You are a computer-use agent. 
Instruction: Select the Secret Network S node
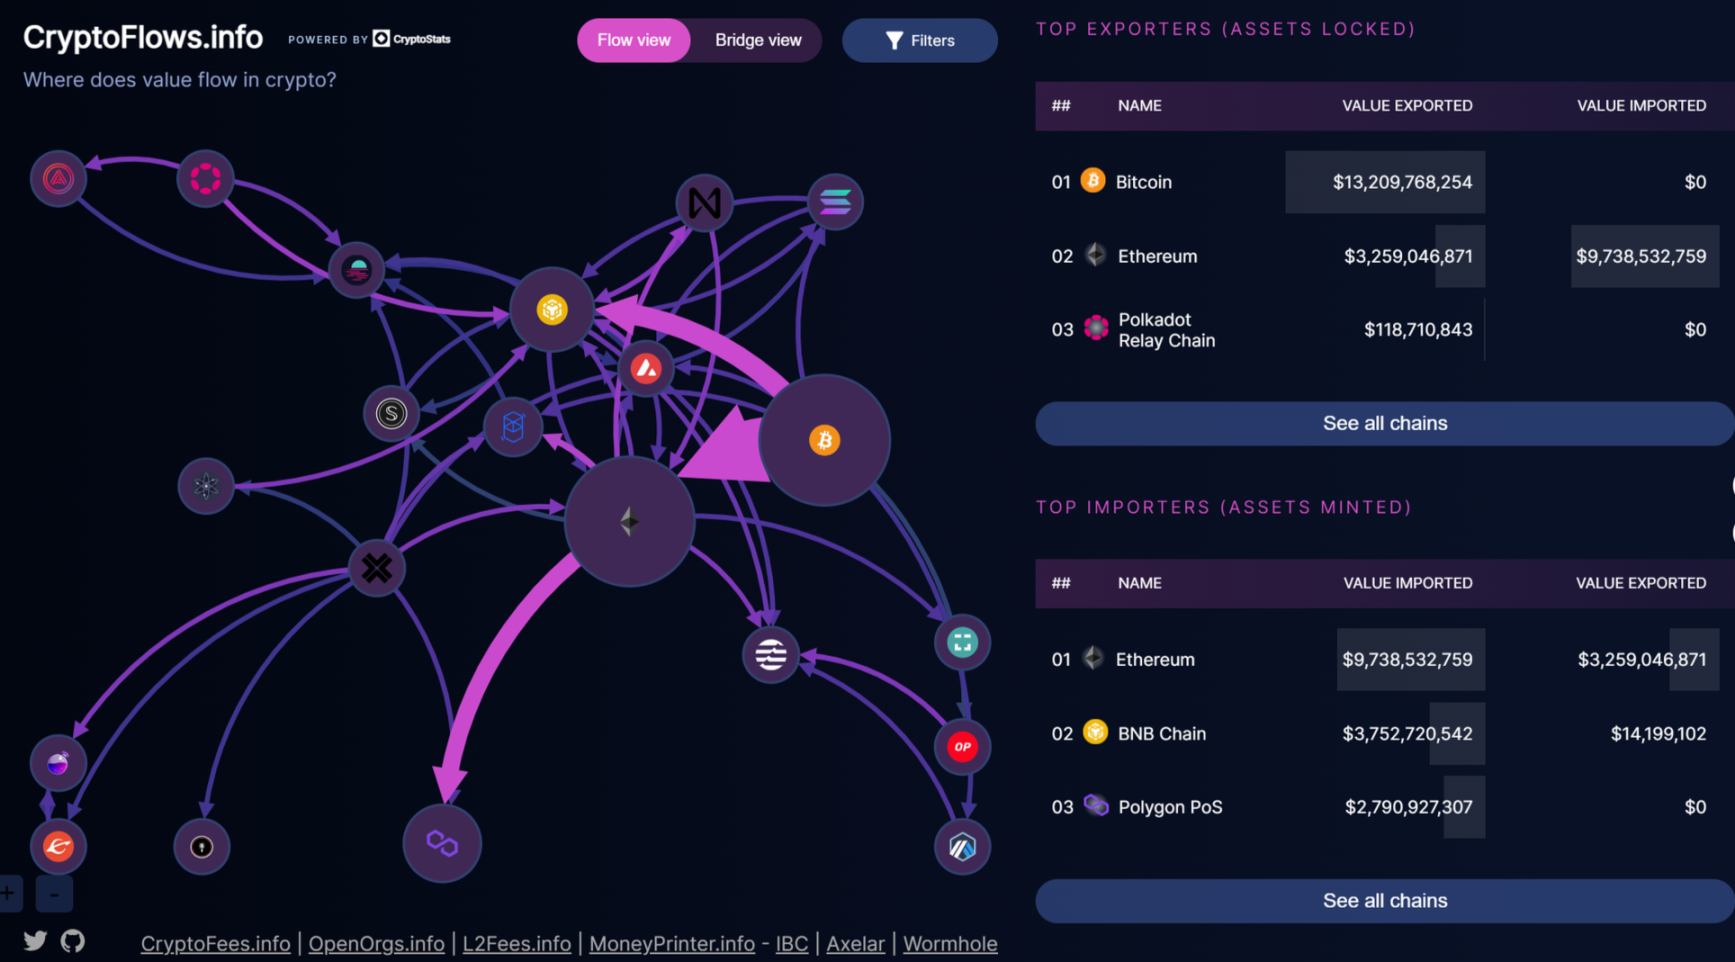[391, 413]
